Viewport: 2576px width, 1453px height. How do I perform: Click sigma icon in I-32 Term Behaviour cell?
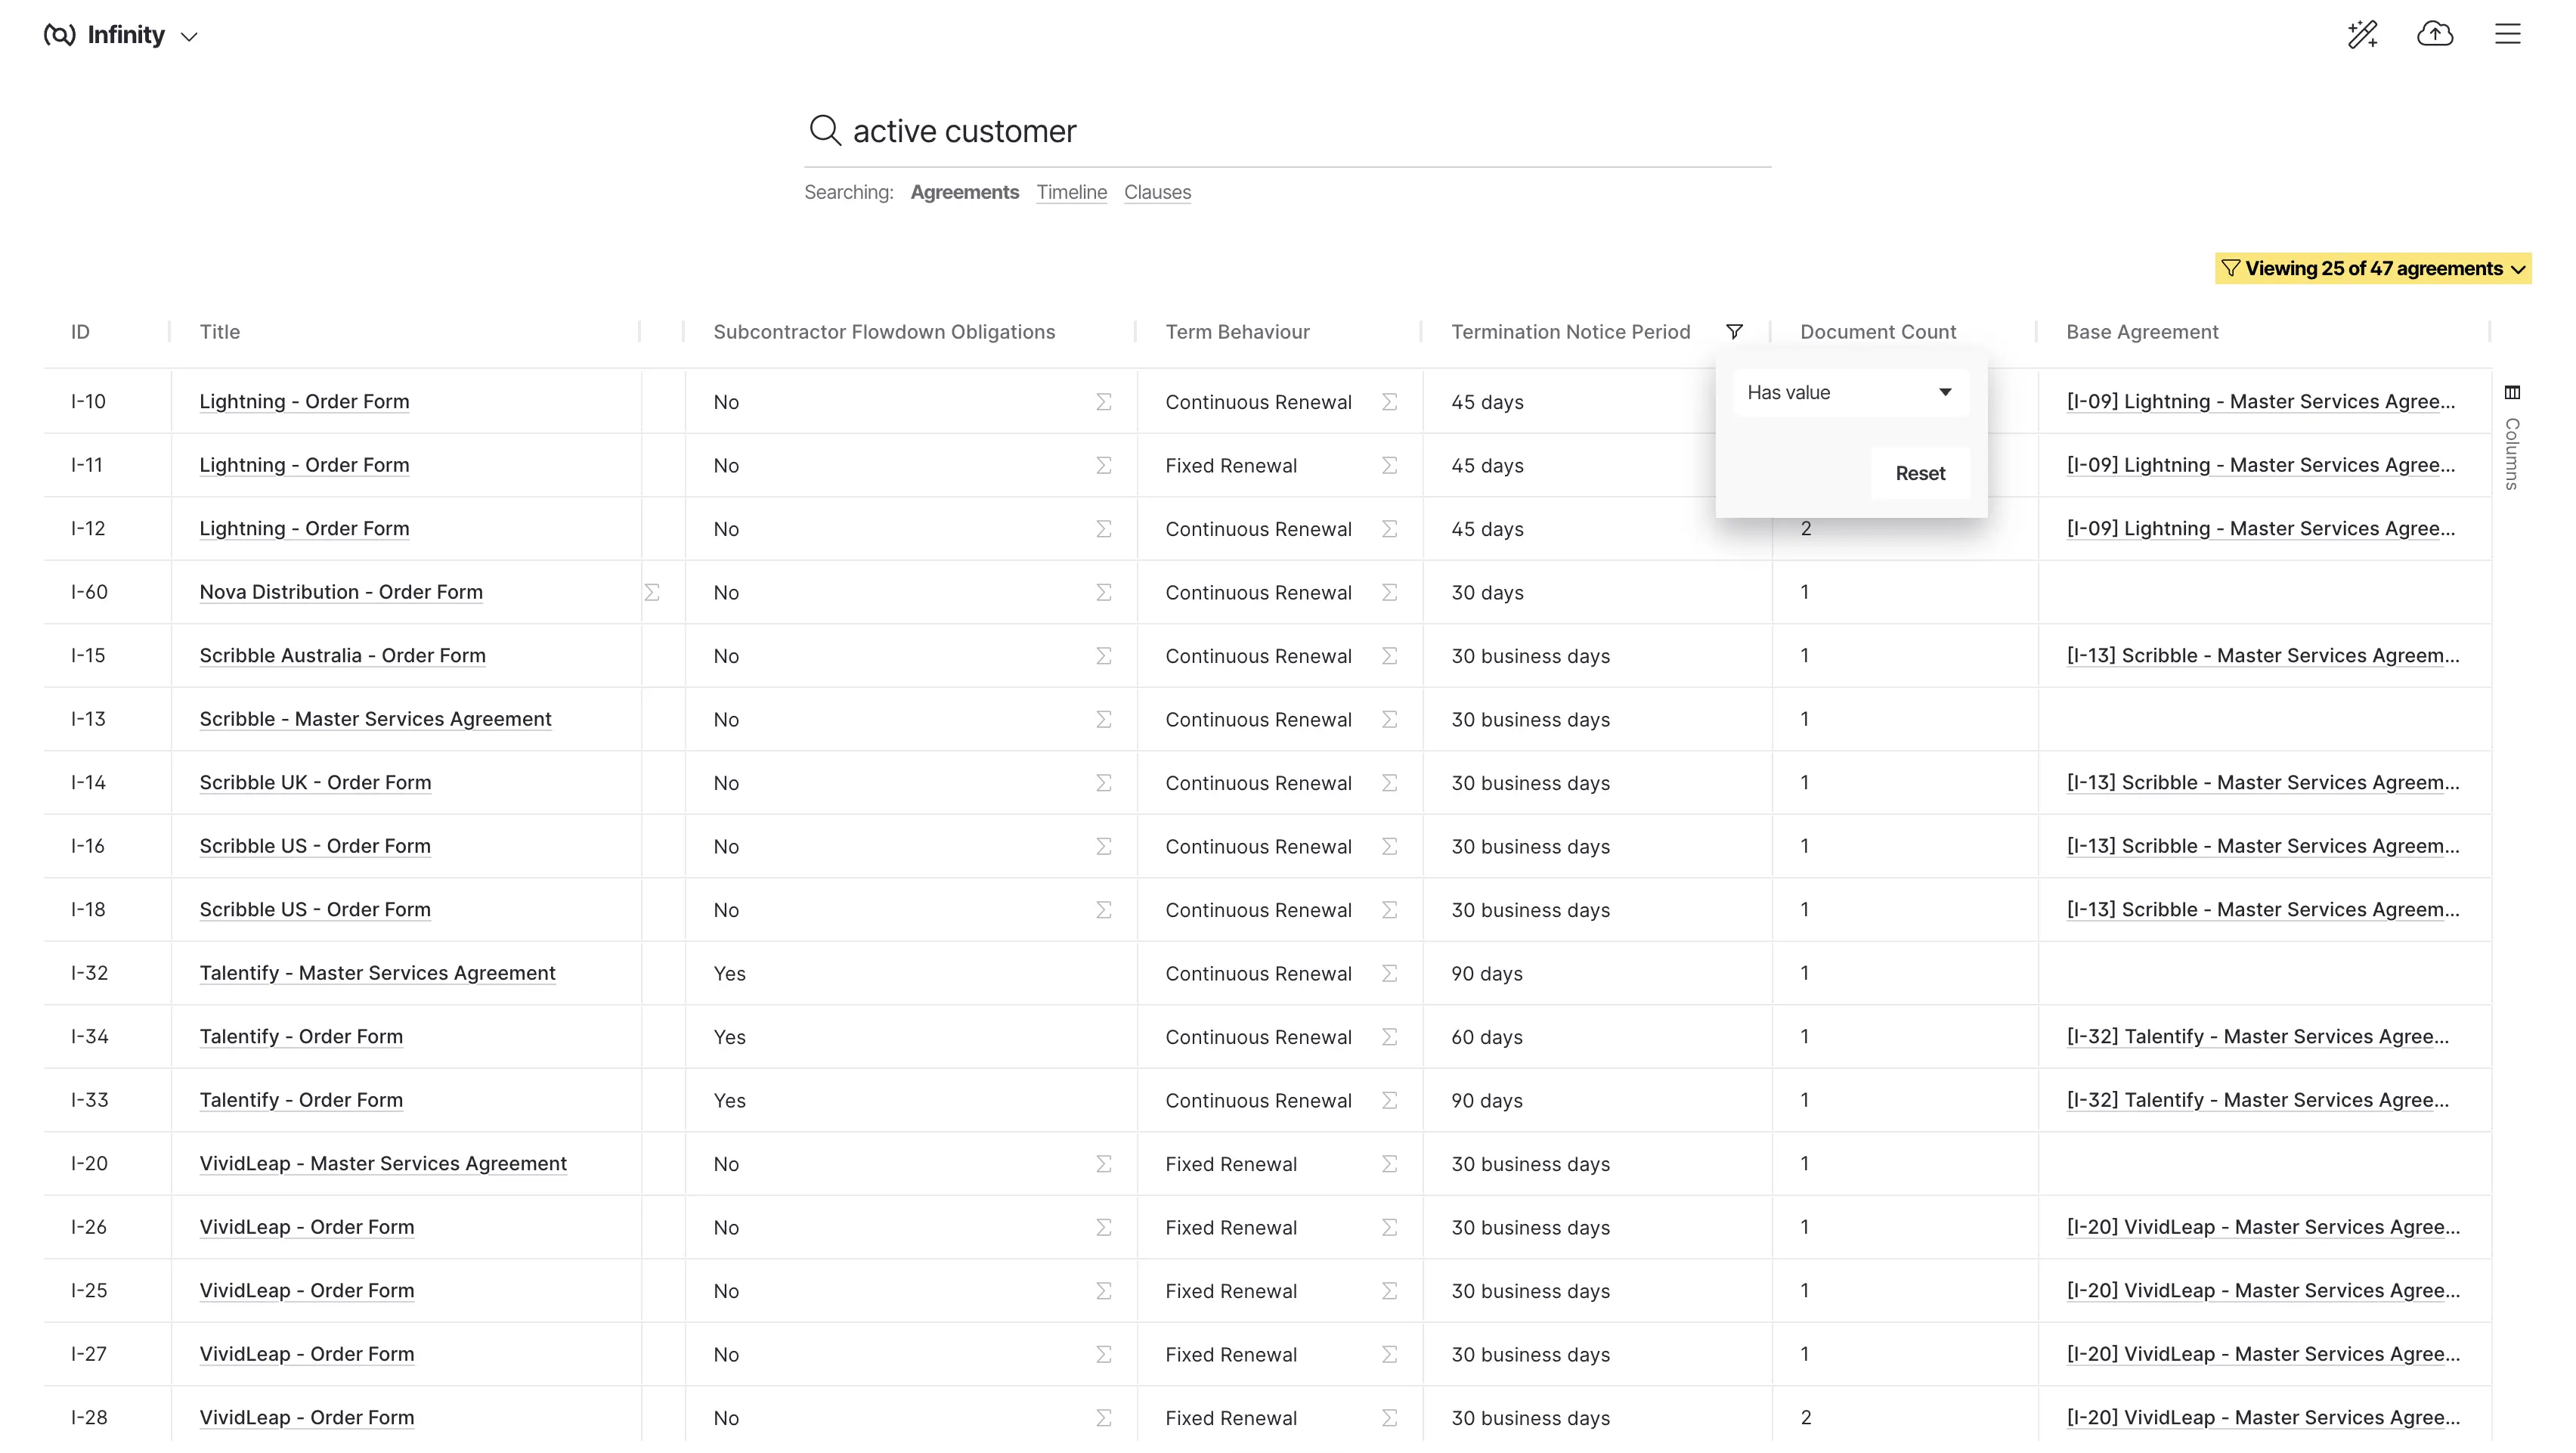pos(1389,973)
